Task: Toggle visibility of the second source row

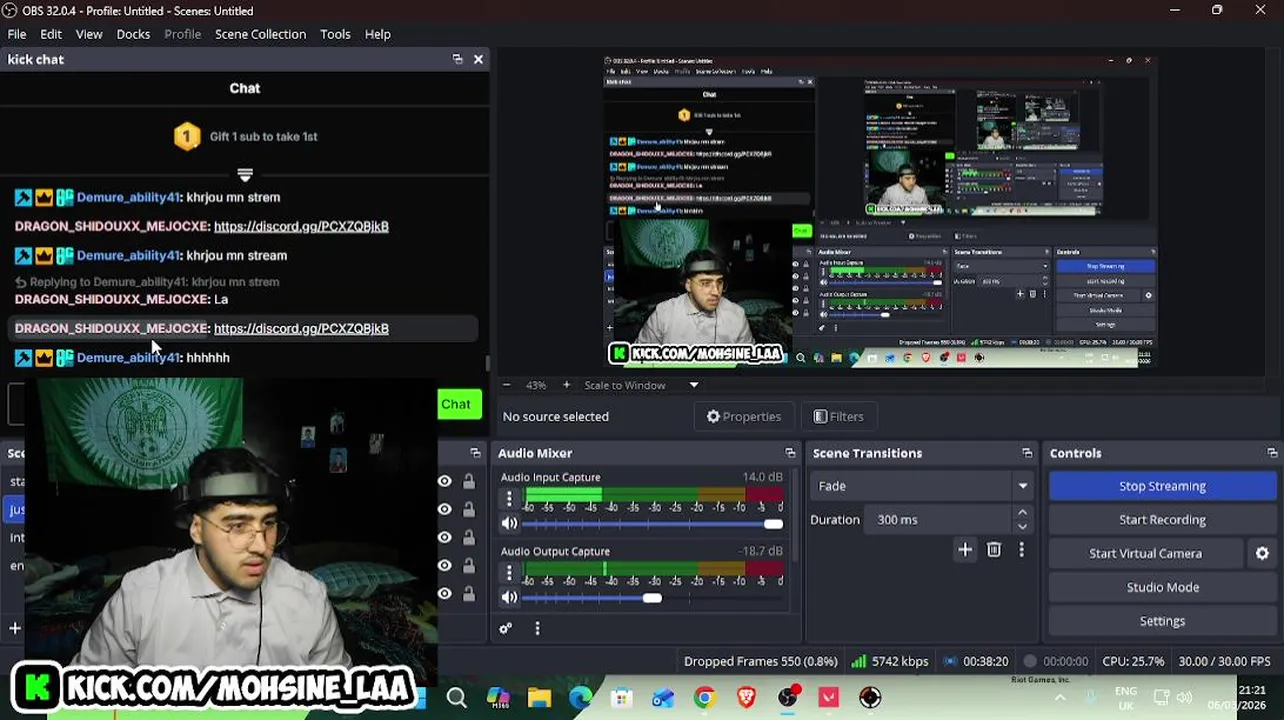Action: pyautogui.click(x=444, y=509)
